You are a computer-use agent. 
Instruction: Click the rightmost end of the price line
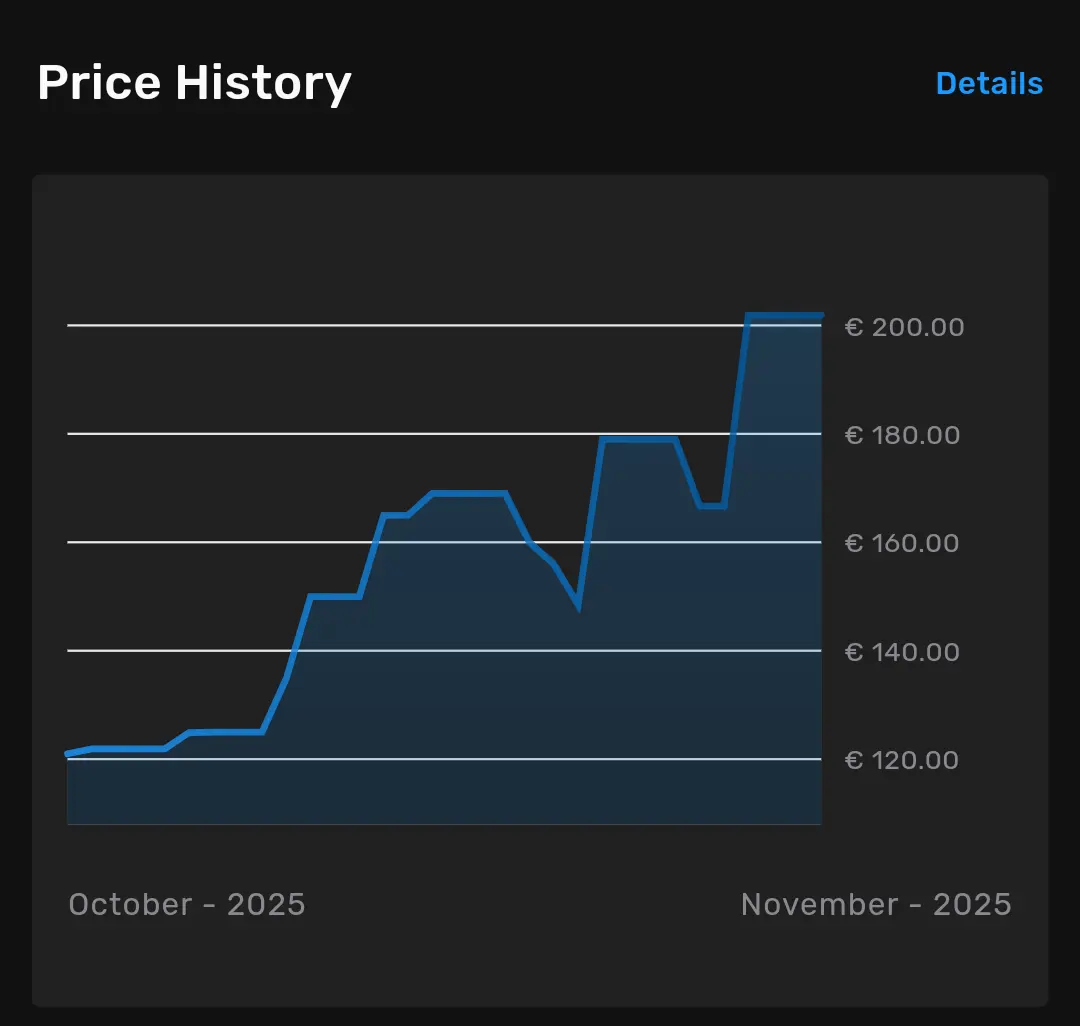click(820, 316)
